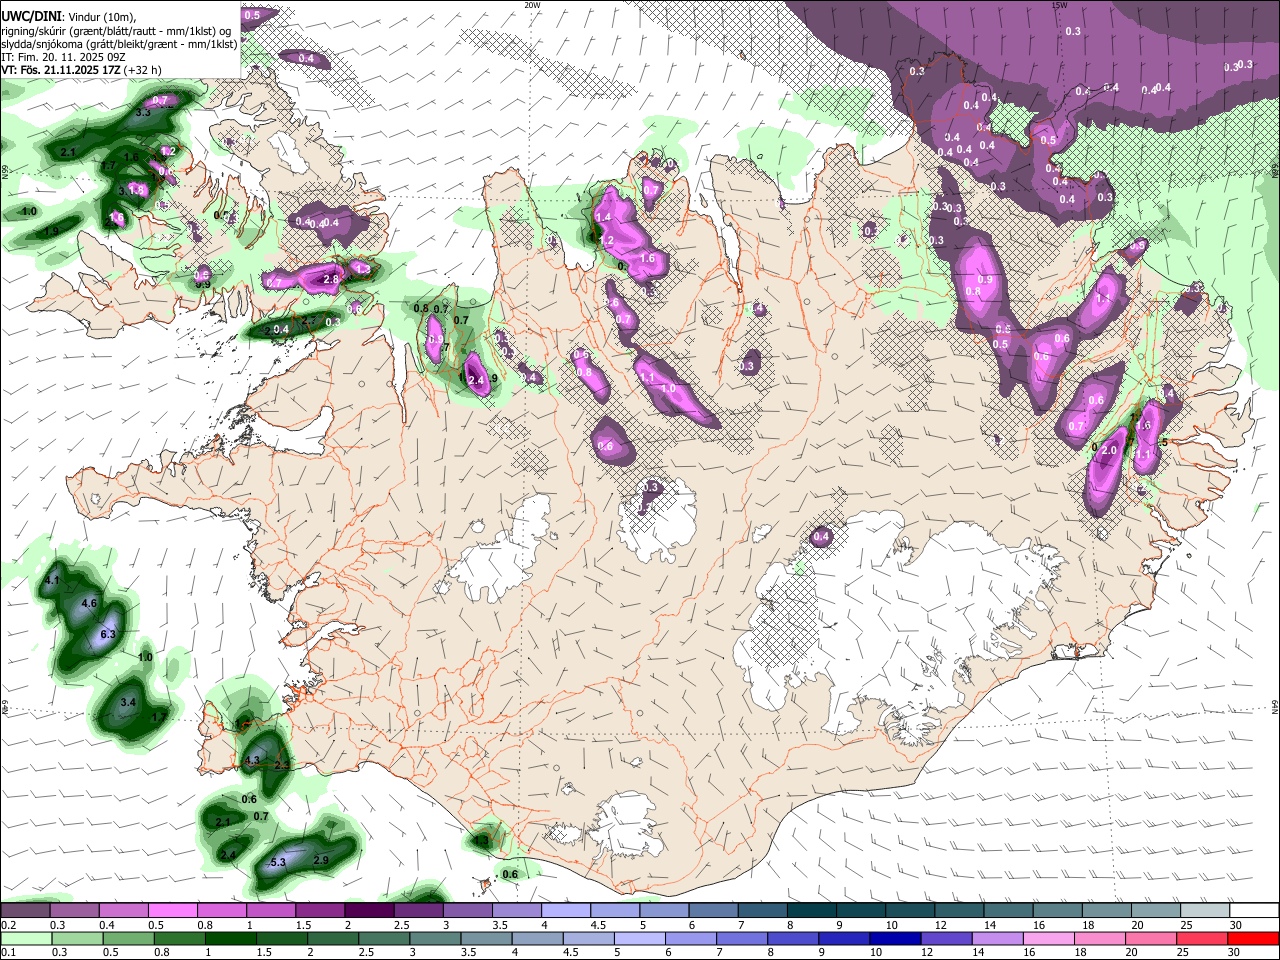Click the deep navy rain swatch at 10
The width and height of the screenshot is (1280, 960).
pyautogui.click(x=893, y=938)
